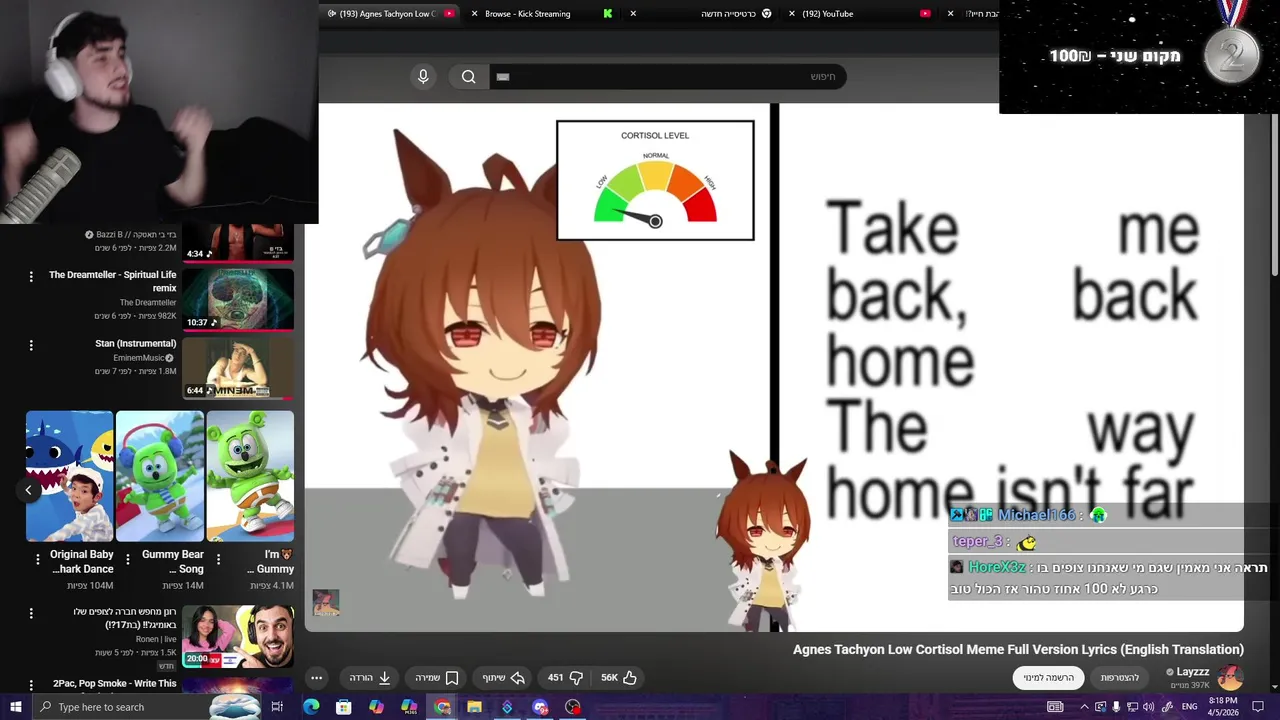Open the Layzzz channel name link
Image resolution: width=1280 pixels, height=720 pixels.
tap(1193, 672)
